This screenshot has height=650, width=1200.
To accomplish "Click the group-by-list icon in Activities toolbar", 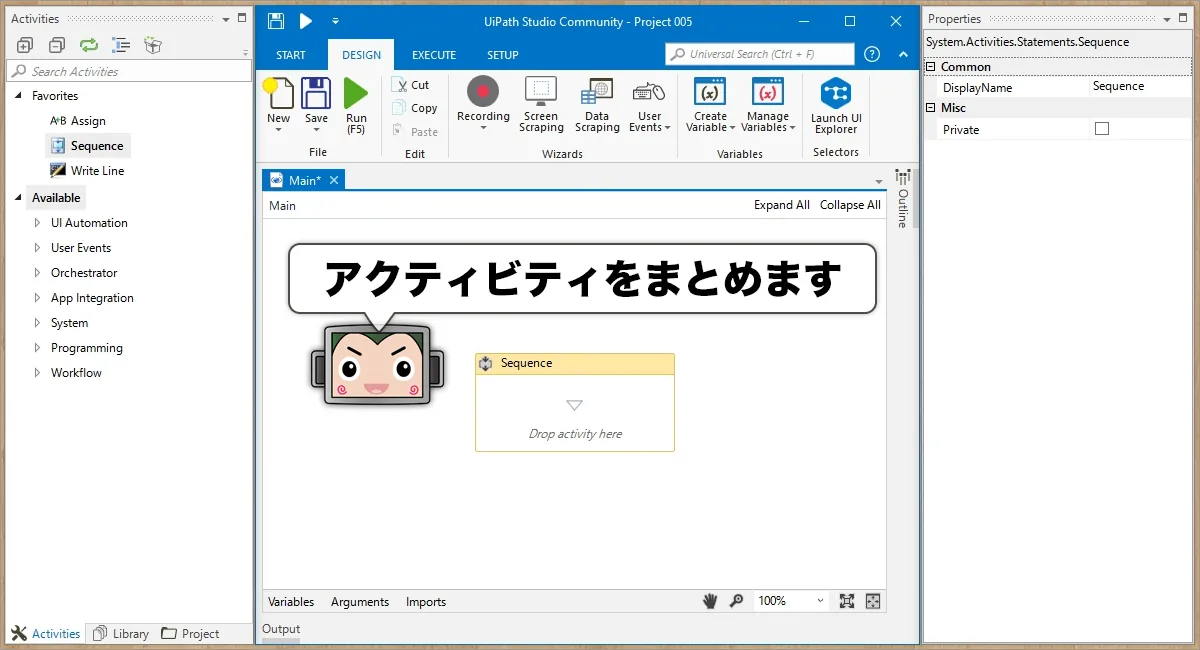I will (x=121, y=45).
